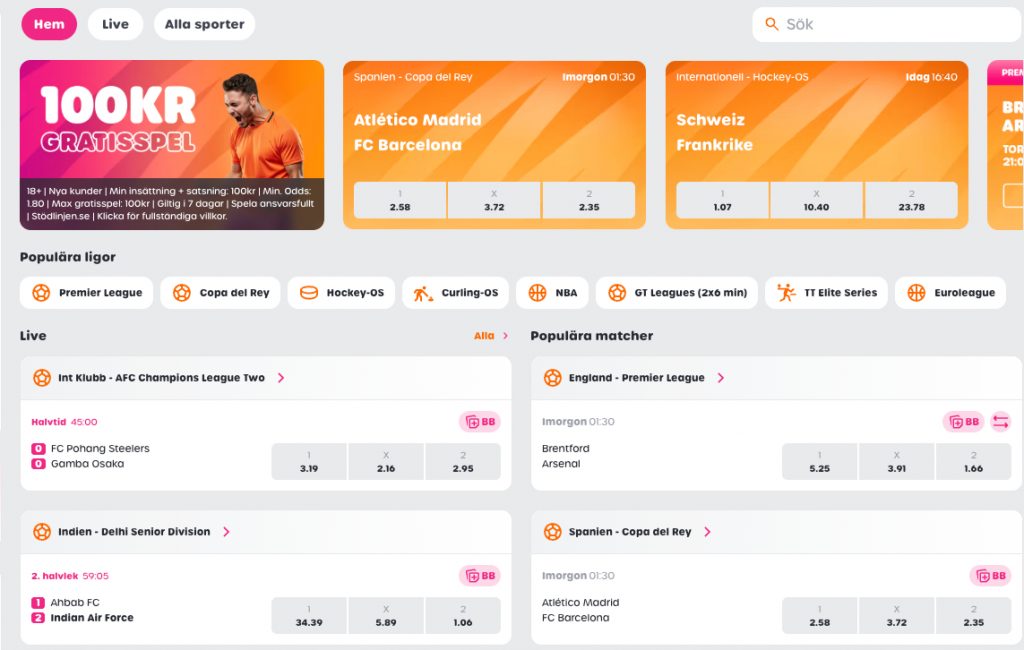Click the curling icon for Curling-OS
The image size is (1024, 650).
423,293
